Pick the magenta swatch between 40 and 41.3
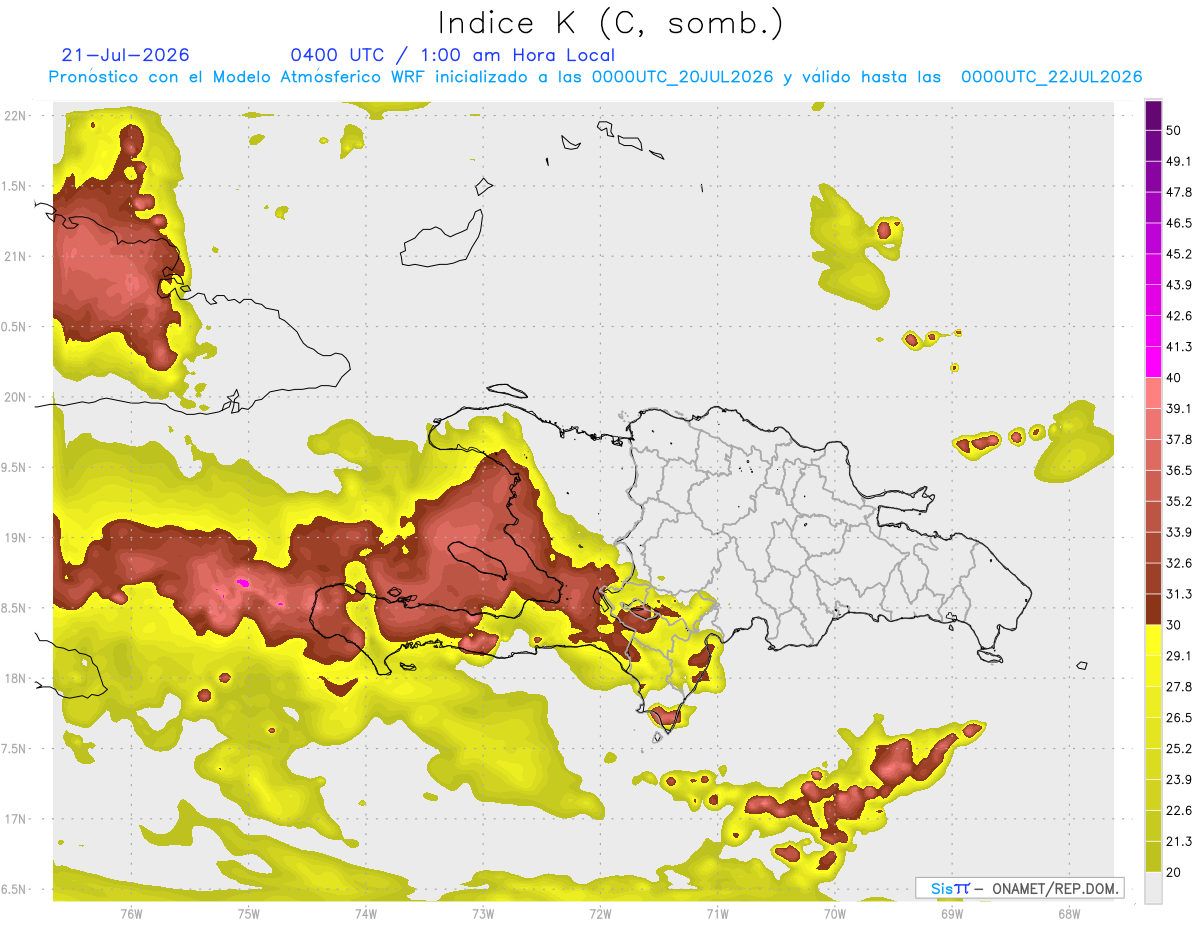 [1153, 363]
